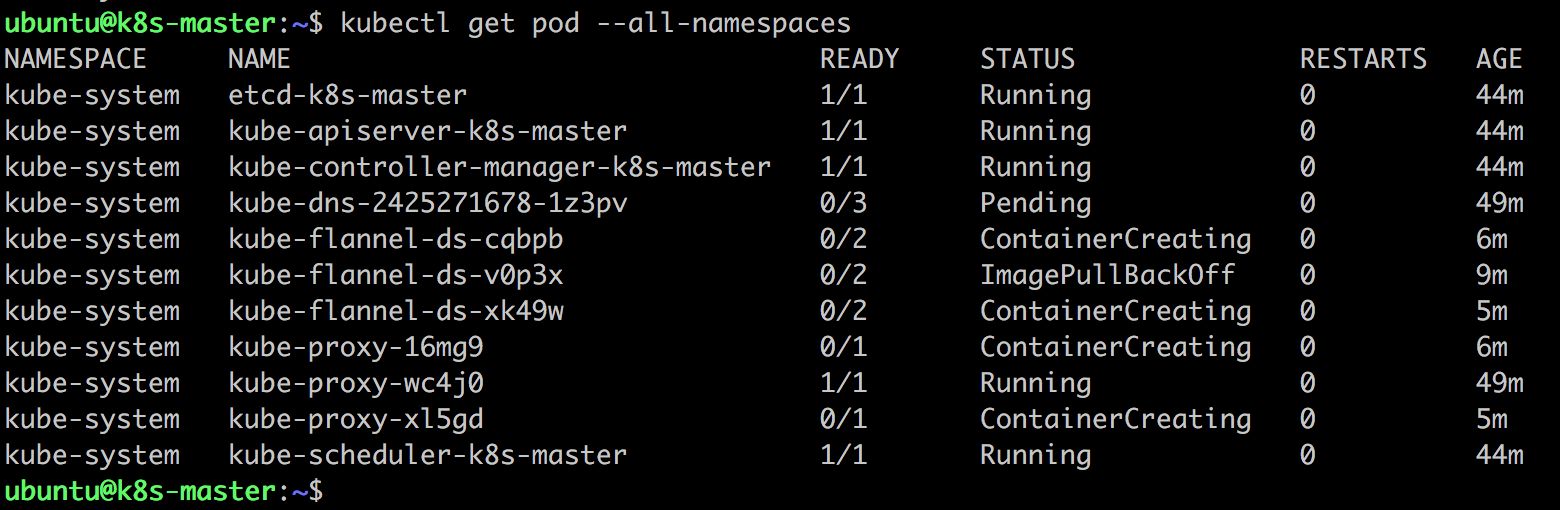
Task: Select pod name kube-flannel-ds-xk49w
Action: [396, 311]
